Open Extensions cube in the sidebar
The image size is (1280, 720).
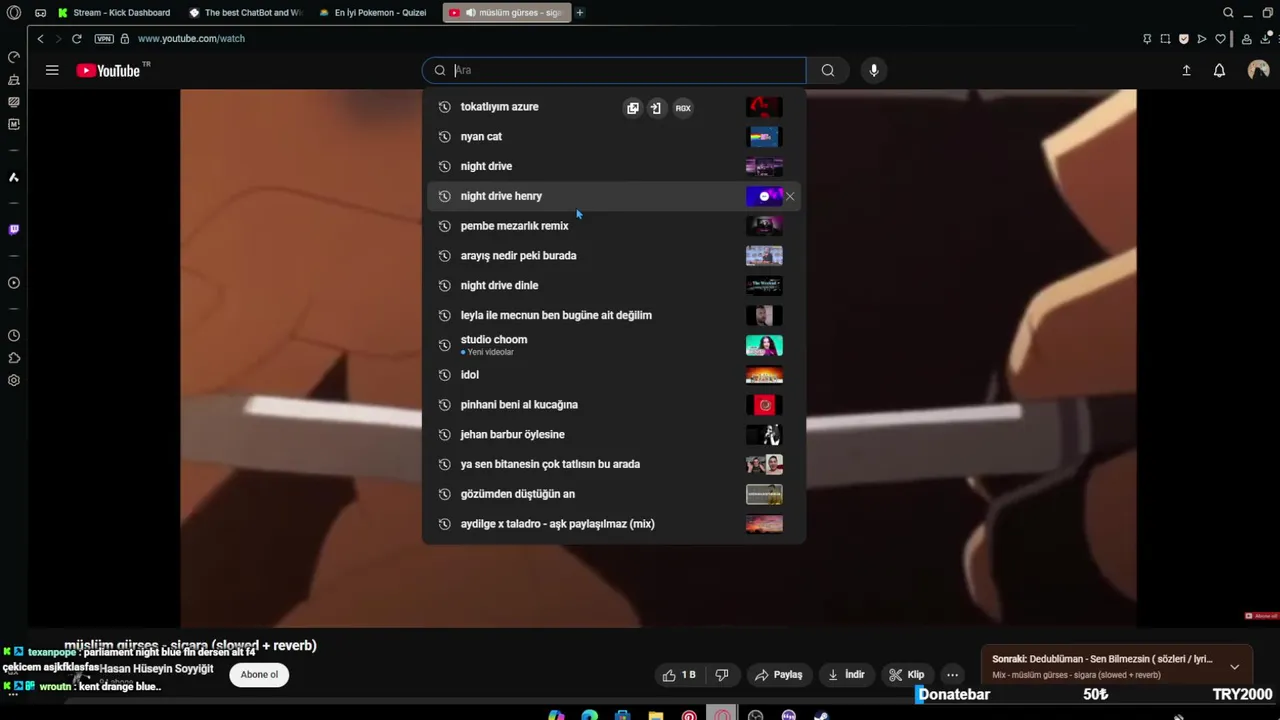[14, 358]
